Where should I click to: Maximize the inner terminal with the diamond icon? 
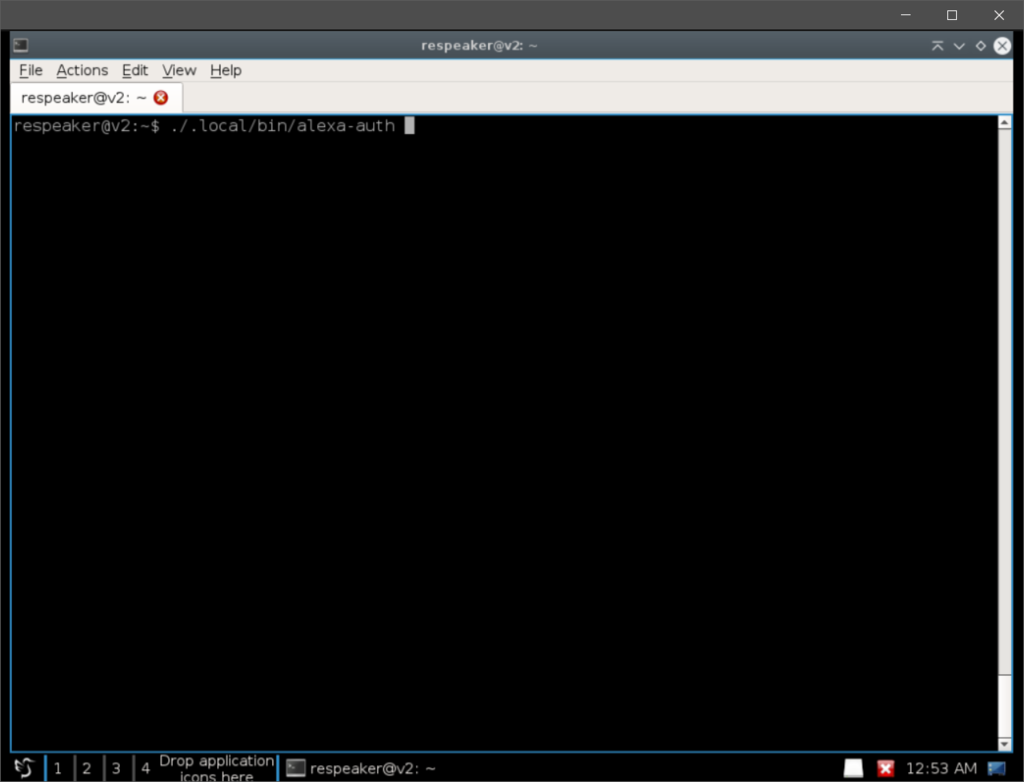click(980, 46)
